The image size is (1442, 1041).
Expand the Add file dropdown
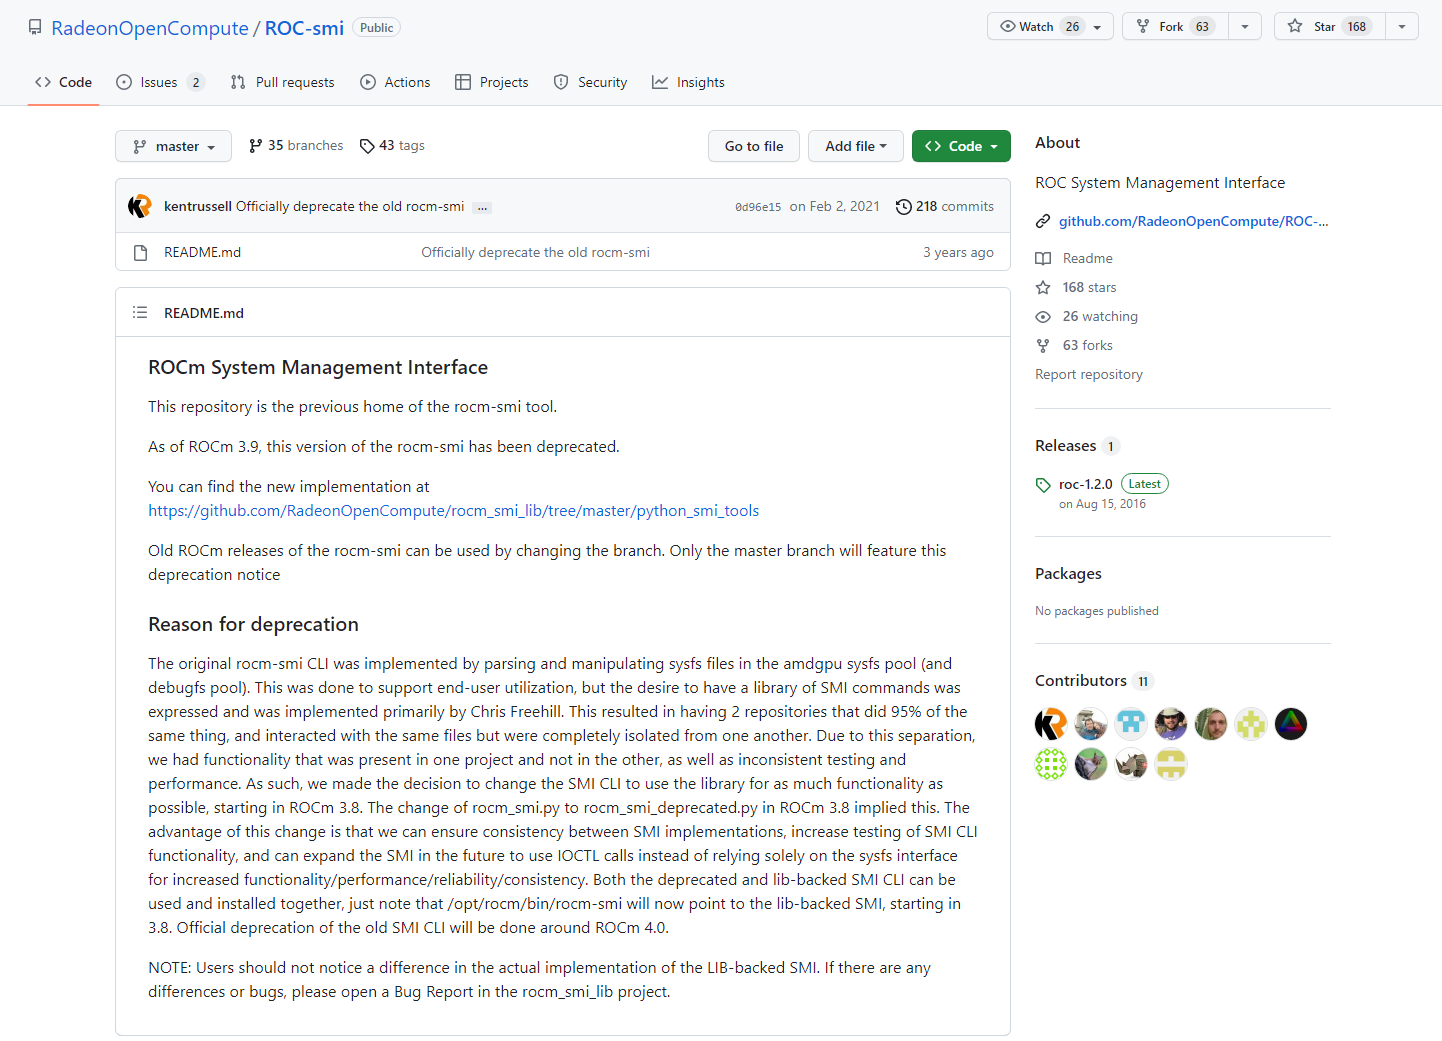click(x=856, y=146)
